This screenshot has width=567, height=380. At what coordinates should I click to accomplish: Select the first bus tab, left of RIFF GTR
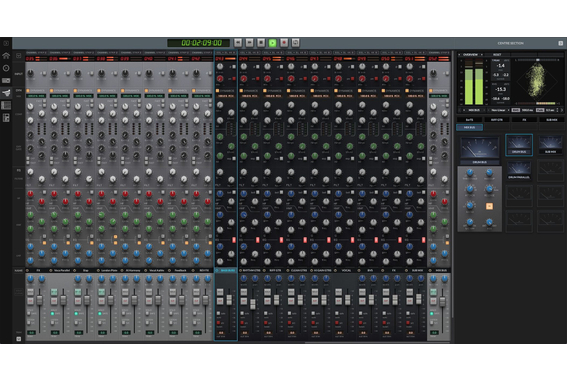pyautogui.click(x=469, y=119)
